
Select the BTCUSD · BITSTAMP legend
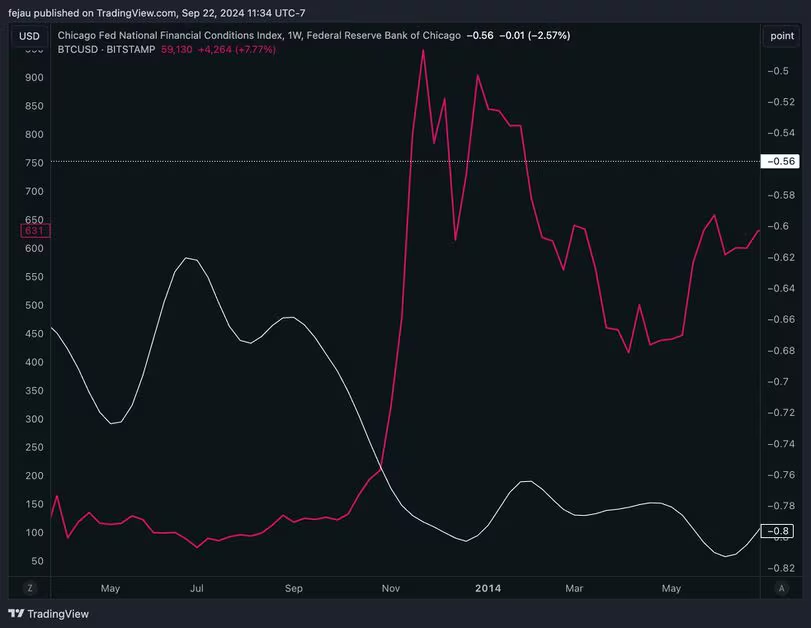pos(106,49)
